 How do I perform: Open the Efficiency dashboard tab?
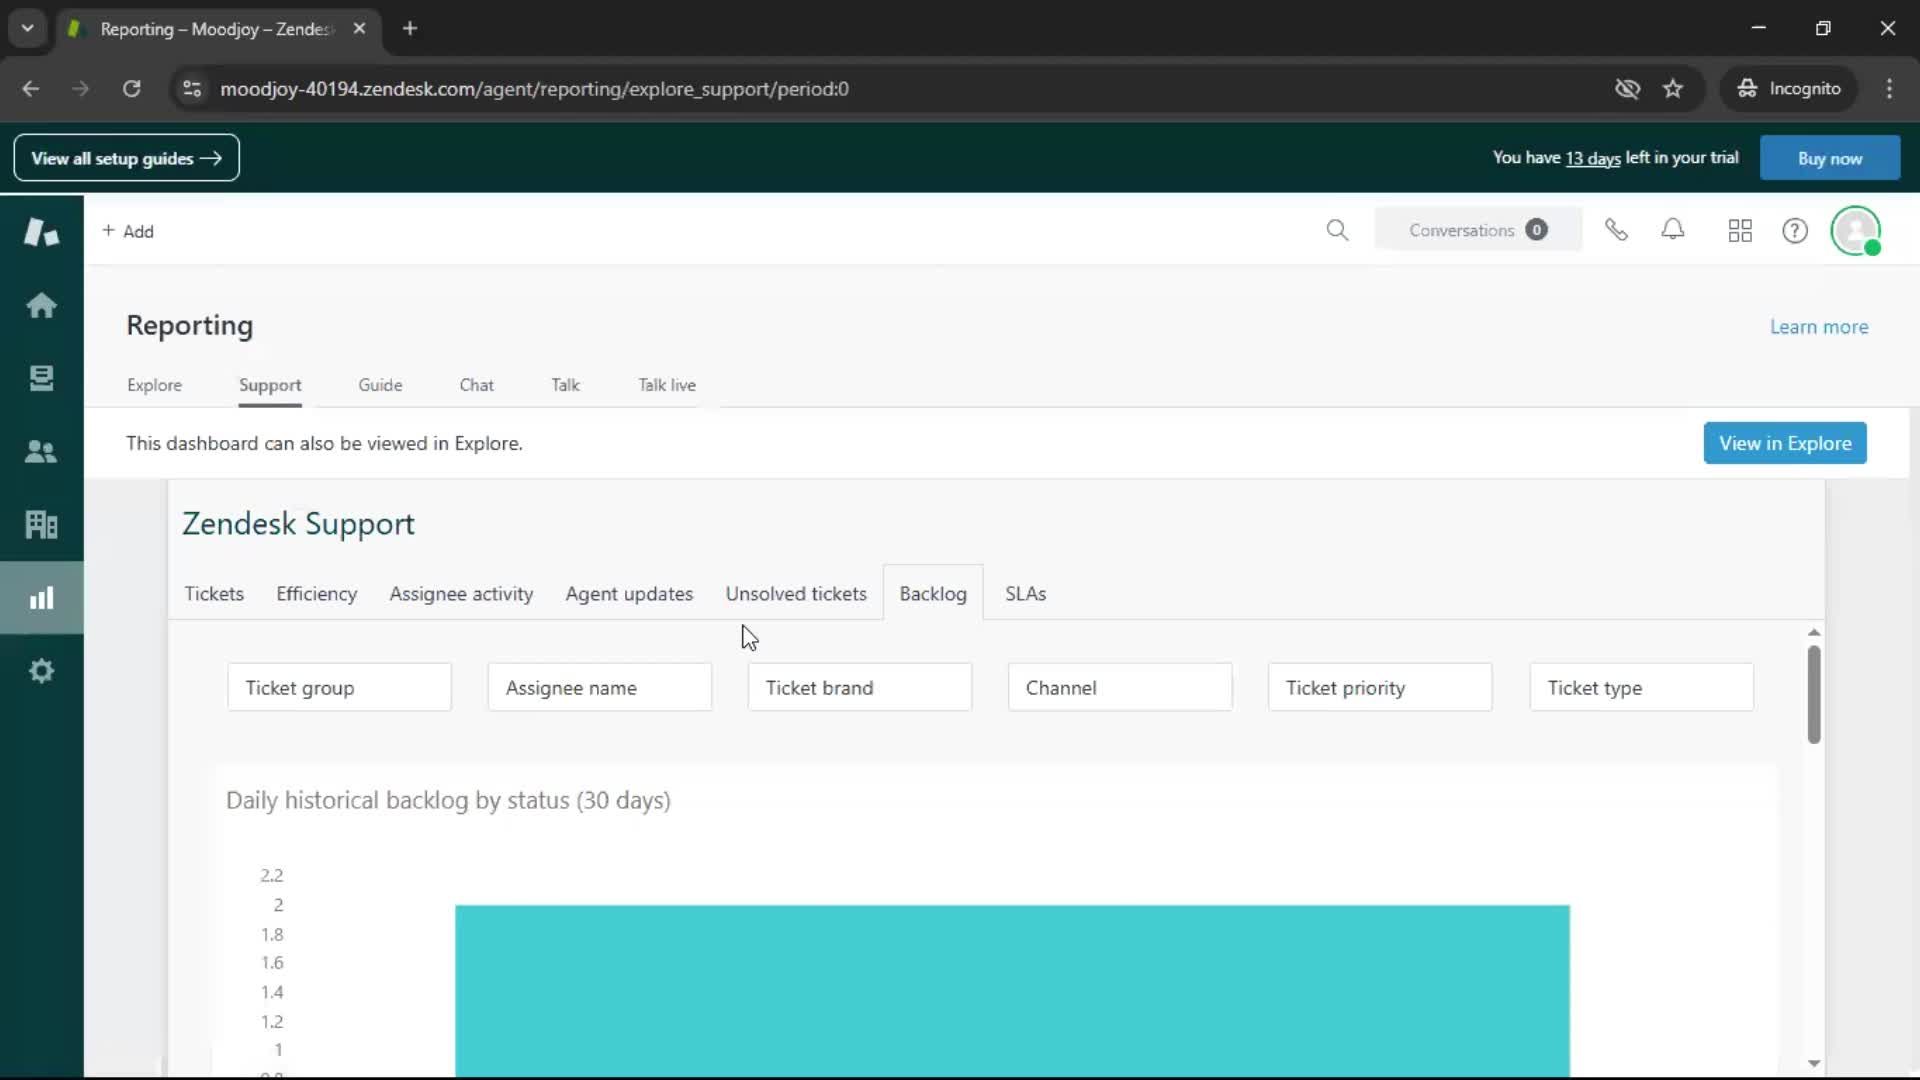(316, 594)
